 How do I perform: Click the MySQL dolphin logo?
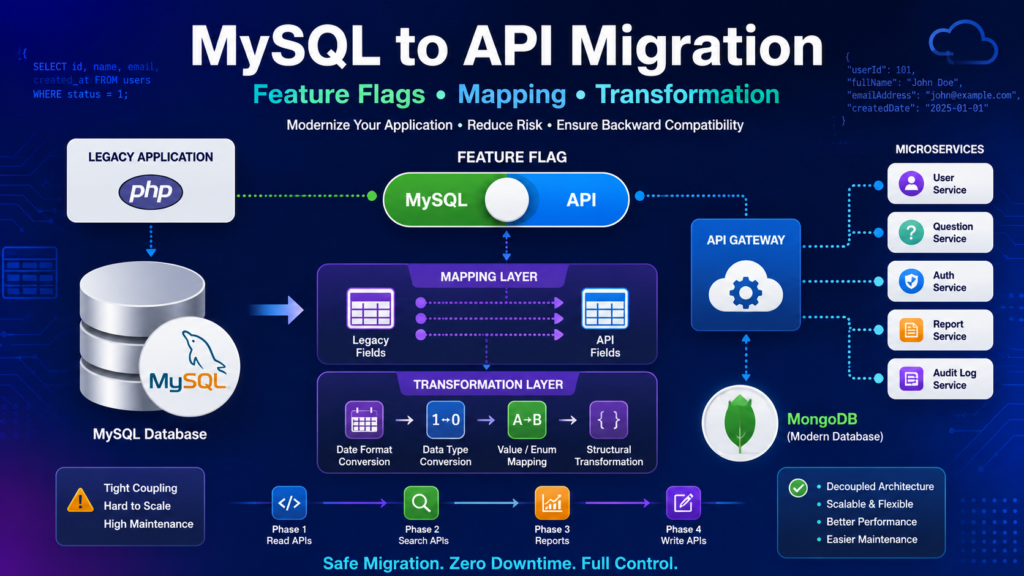(x=189, y=367)
